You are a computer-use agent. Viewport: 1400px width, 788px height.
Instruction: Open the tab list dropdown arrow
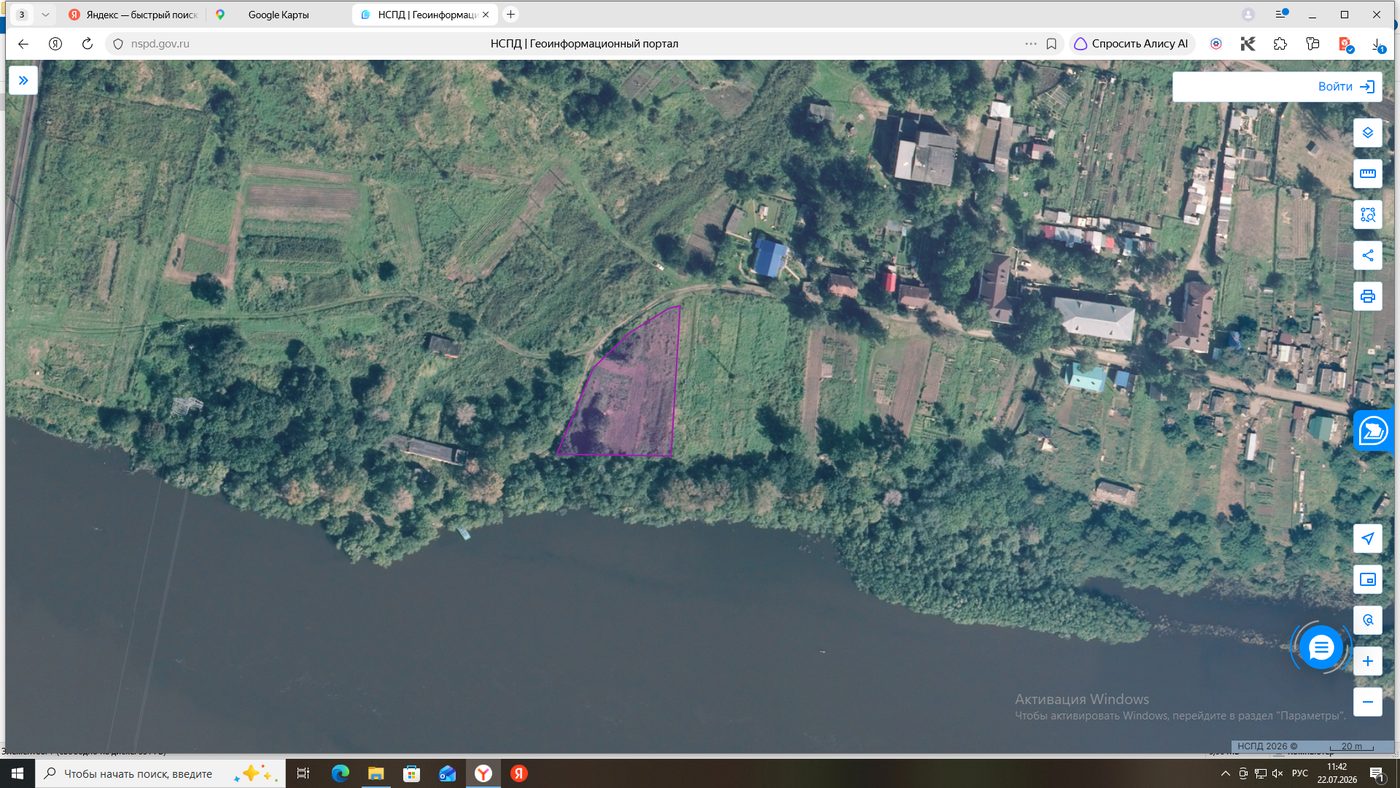coord(45,15)
